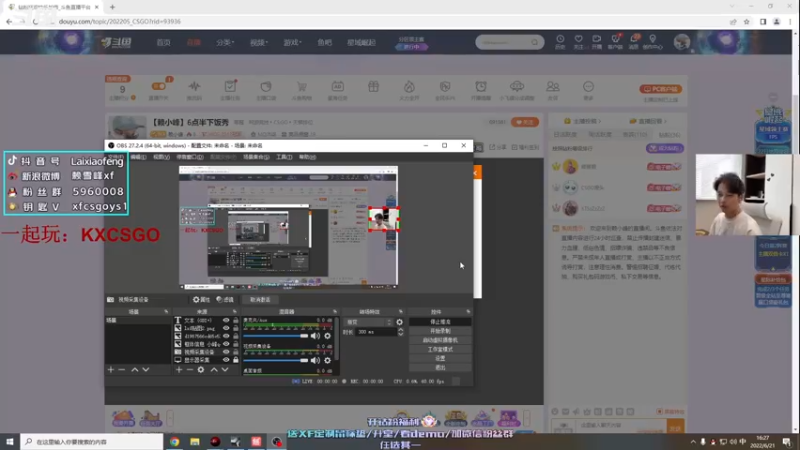800x450 pixels.
Task: Toggle visibility of the 视频采集设备 source
Action: [226, 352]
